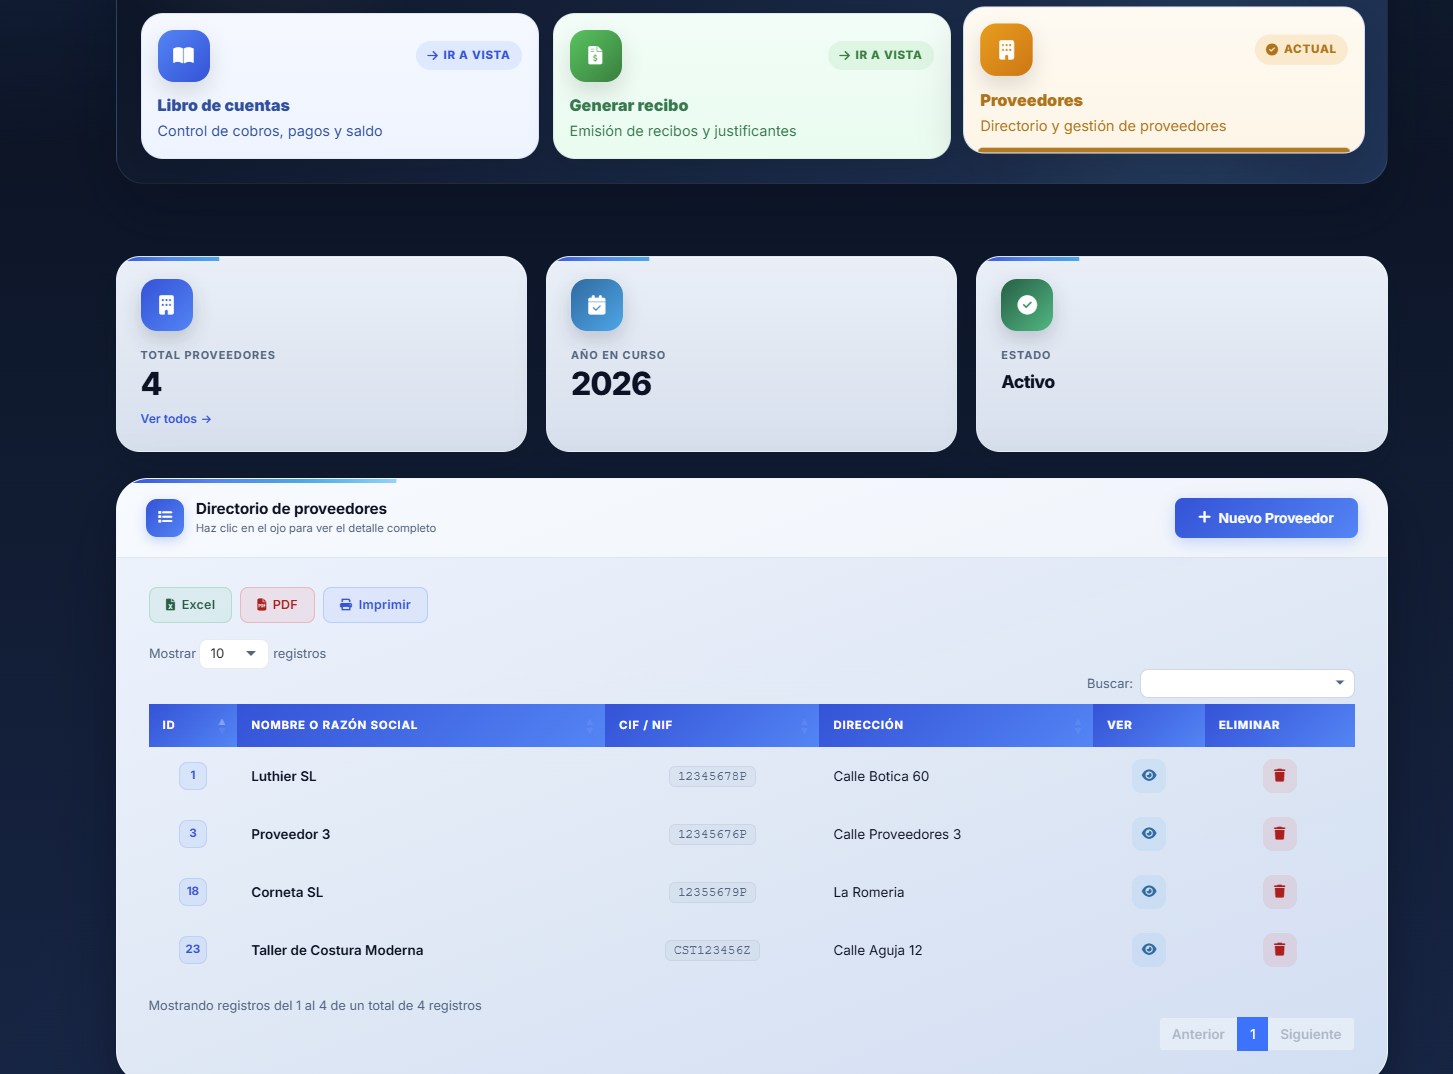Click the Estado check-circle icon

pos(1027,305)
